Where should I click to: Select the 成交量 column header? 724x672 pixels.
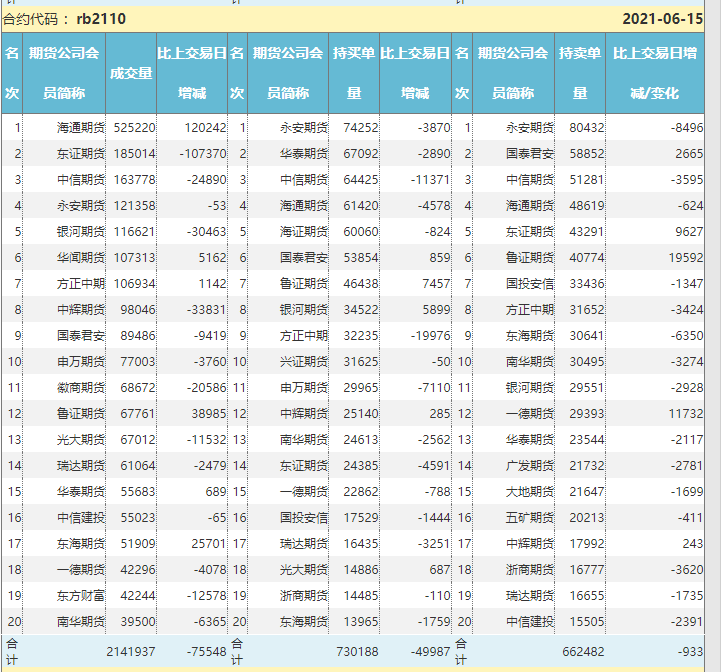131,73
